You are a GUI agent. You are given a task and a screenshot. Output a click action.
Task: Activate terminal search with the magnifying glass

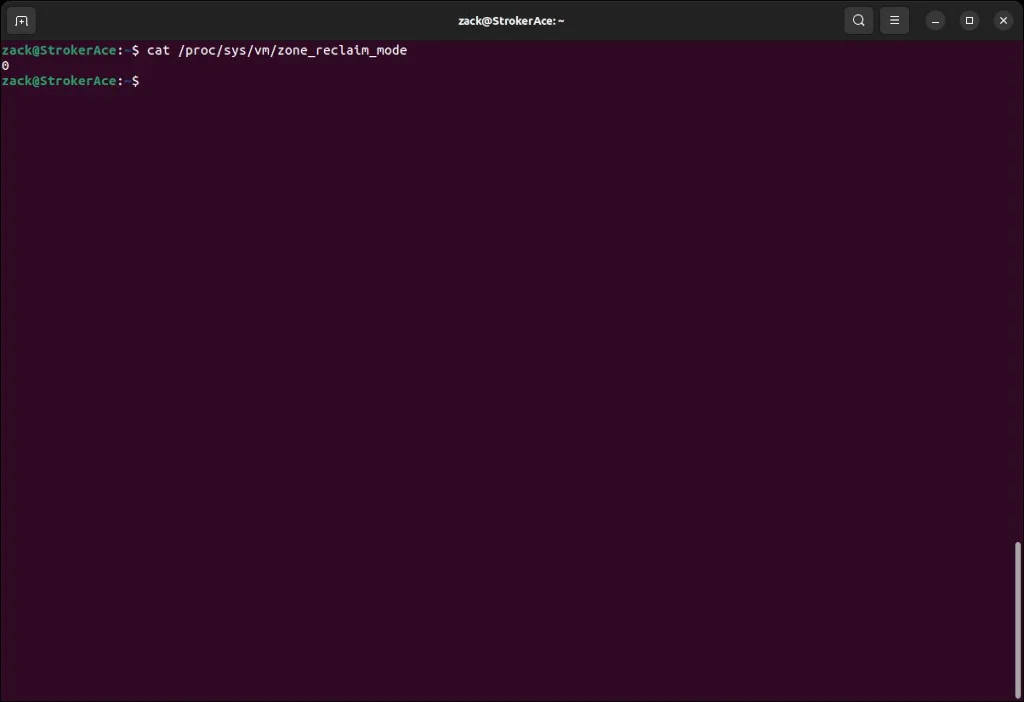858,20
